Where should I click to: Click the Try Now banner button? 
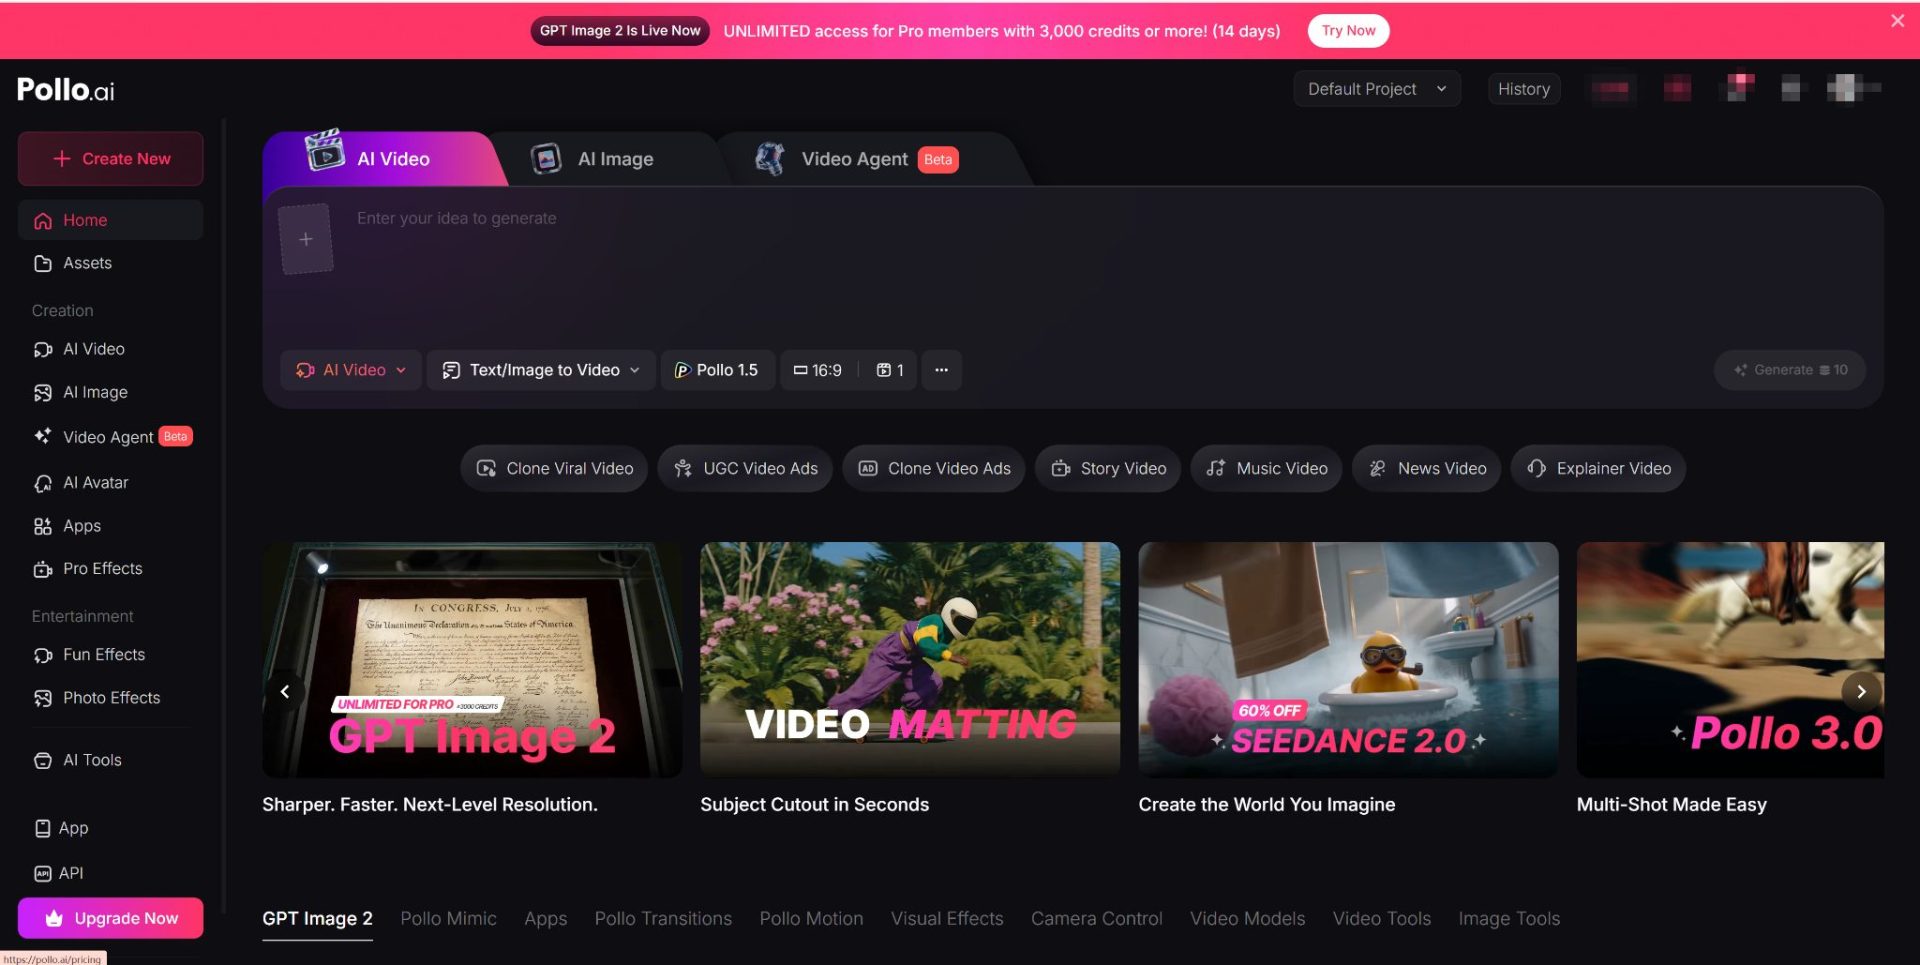pos(1348,31)
